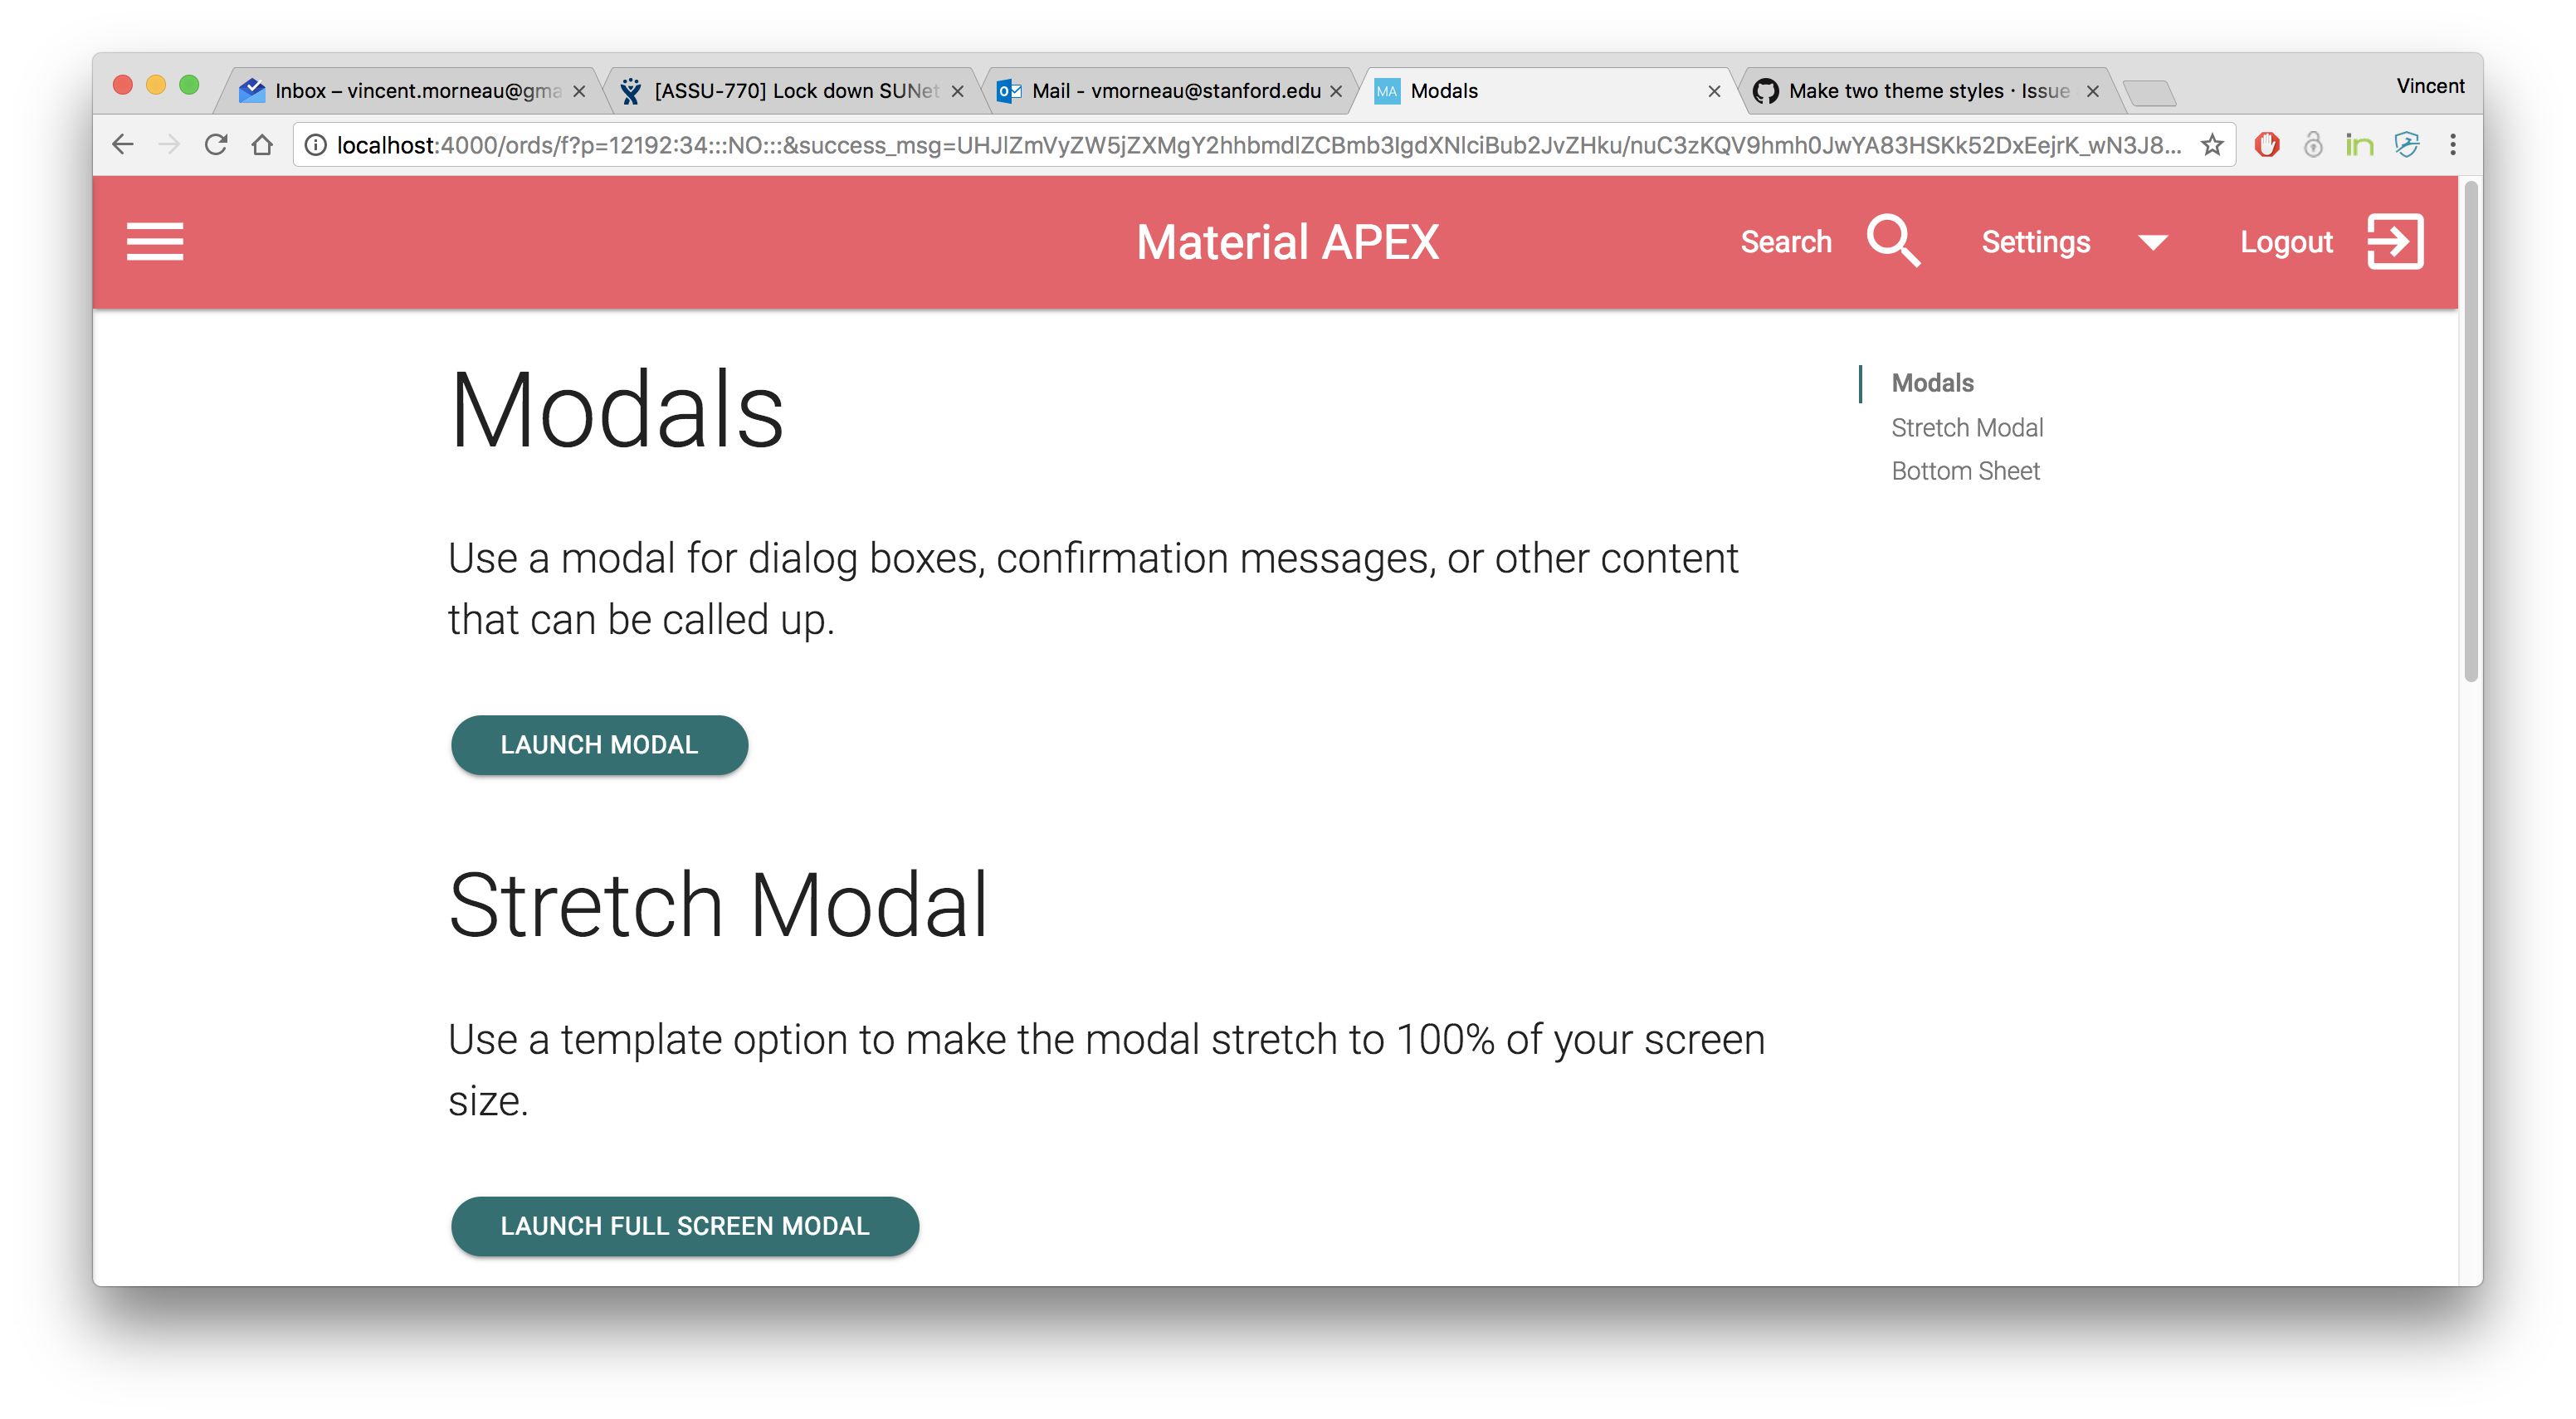Image resolution: width=2576 pixels, height=1419 pixels.
Task: Expand the Settings dropdown arrow
Action: [2152, 242]
